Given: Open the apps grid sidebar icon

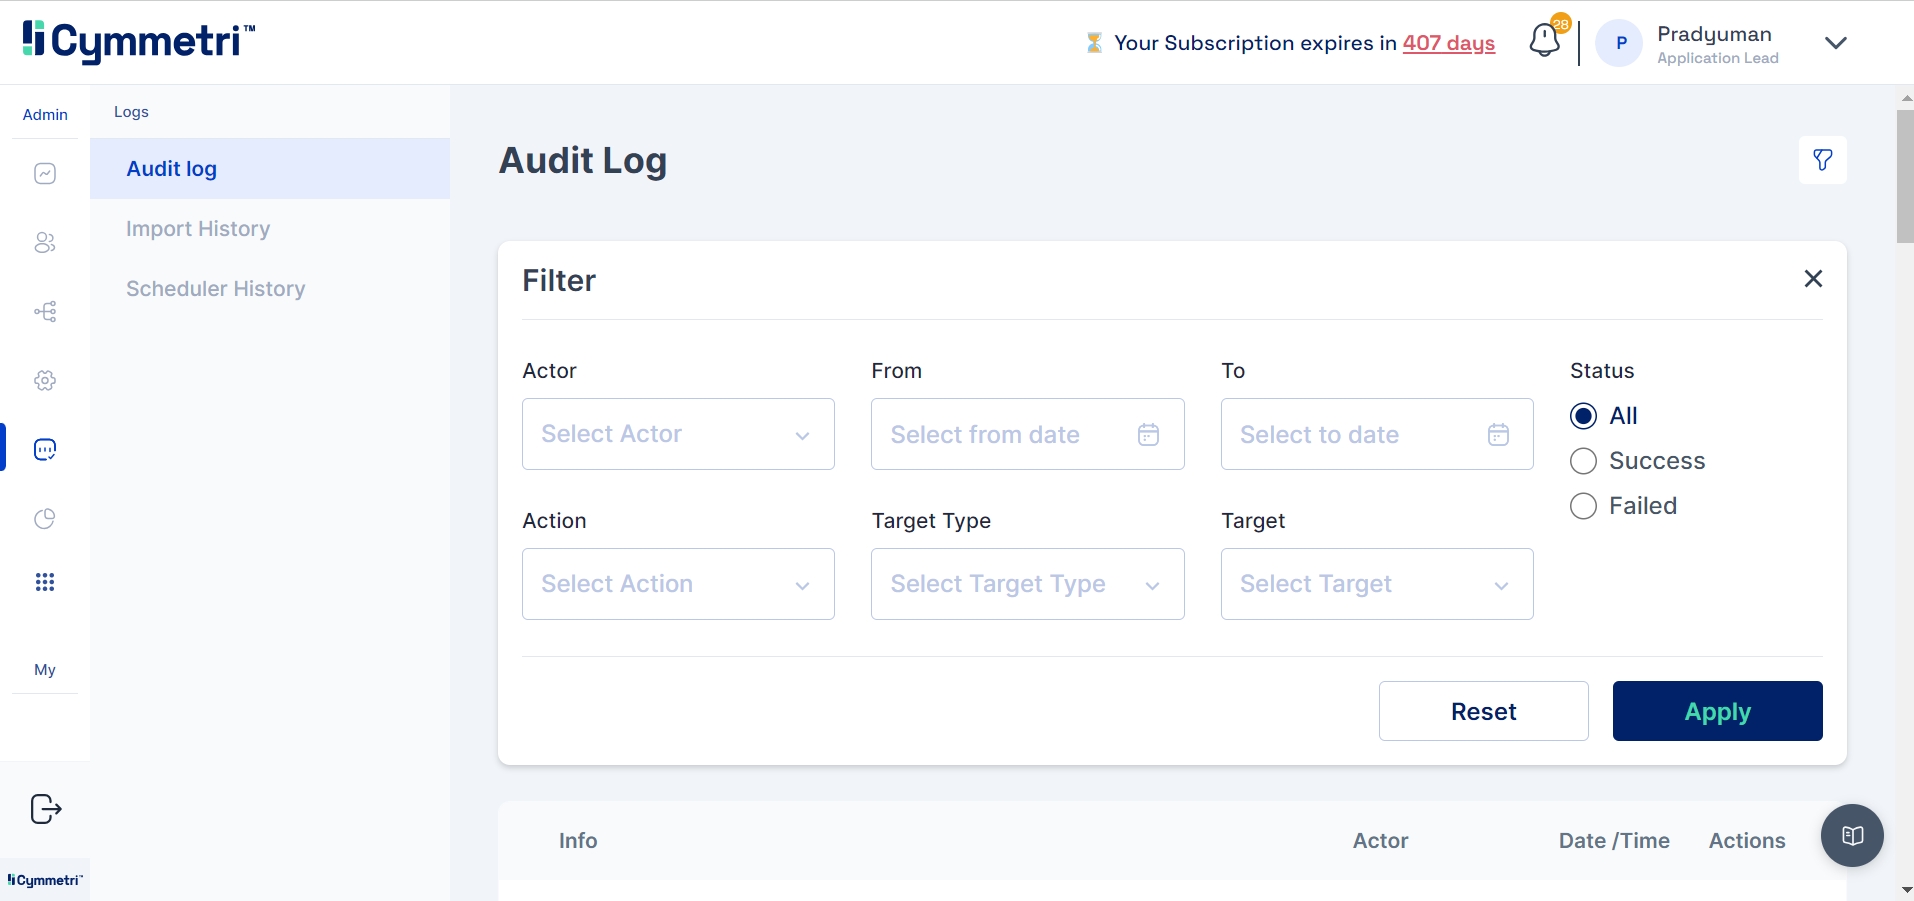Looking at the screenshot, I should [x=45, y=582].
